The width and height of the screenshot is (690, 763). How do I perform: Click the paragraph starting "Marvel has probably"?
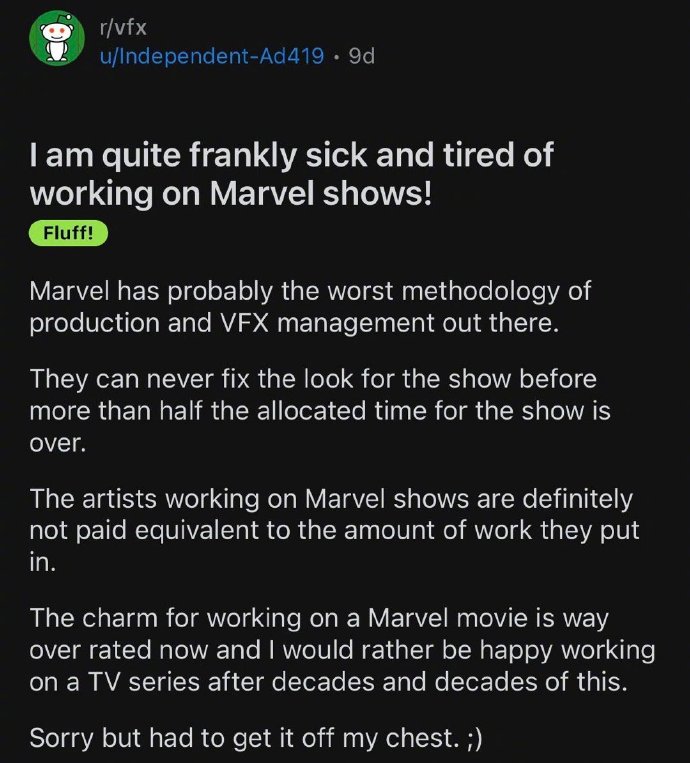click(310, 308)
